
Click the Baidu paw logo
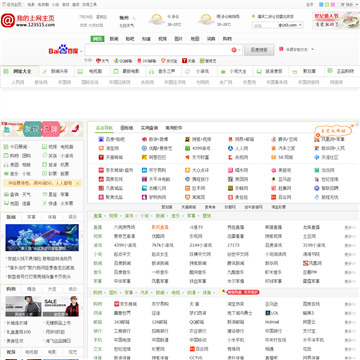[63, 50]
